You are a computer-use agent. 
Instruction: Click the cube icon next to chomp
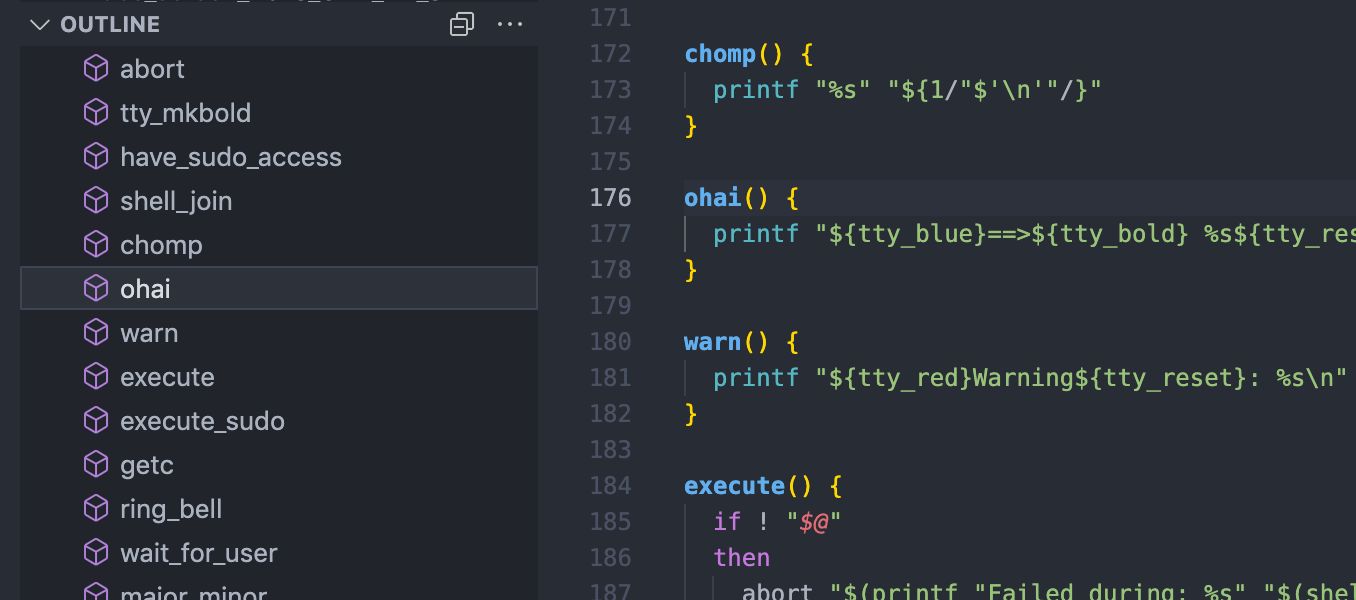[95, 245]
